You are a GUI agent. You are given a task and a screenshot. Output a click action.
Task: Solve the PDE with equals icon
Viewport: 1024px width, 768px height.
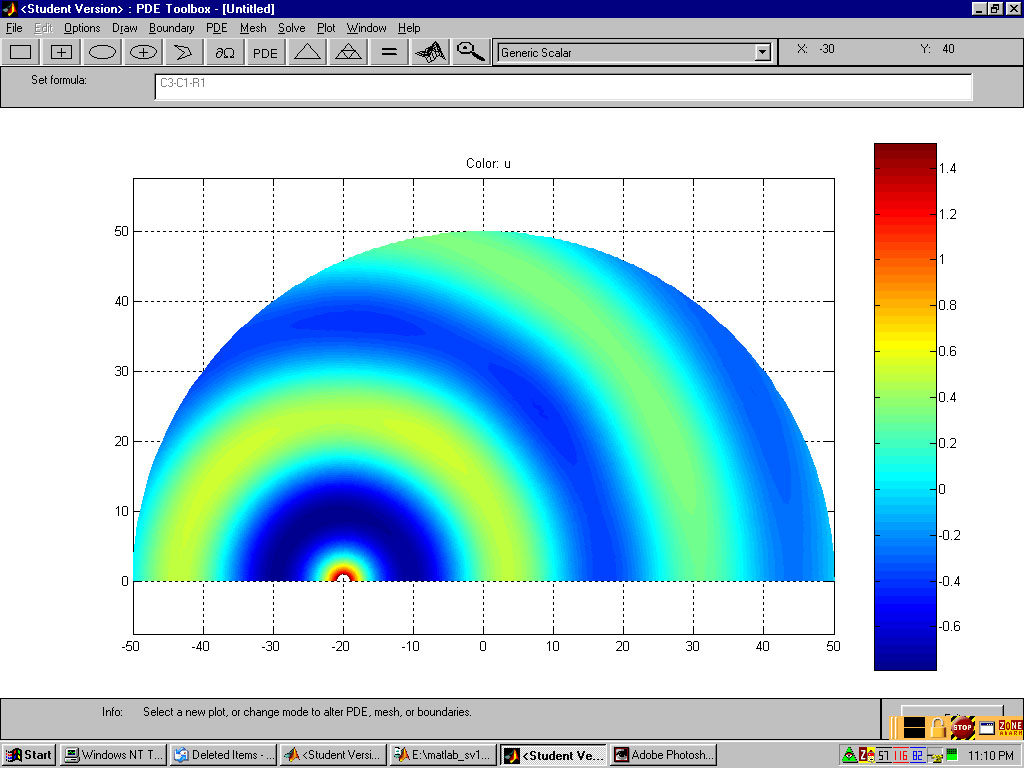(389, 52)
